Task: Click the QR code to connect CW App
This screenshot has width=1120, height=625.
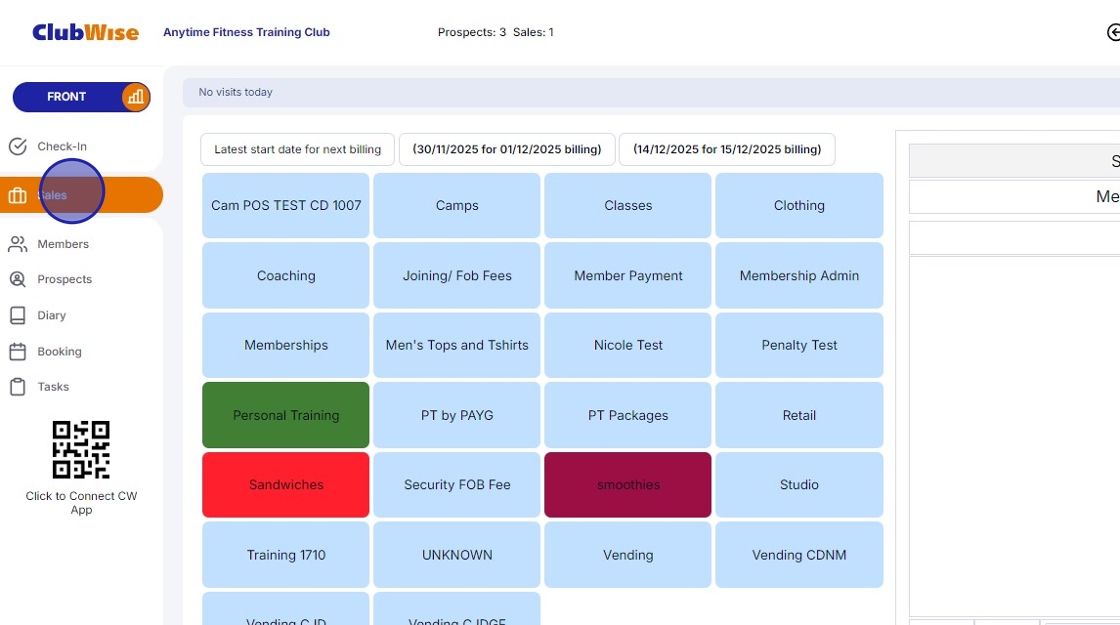Action: pyautogui.click(x=81, y=449)
